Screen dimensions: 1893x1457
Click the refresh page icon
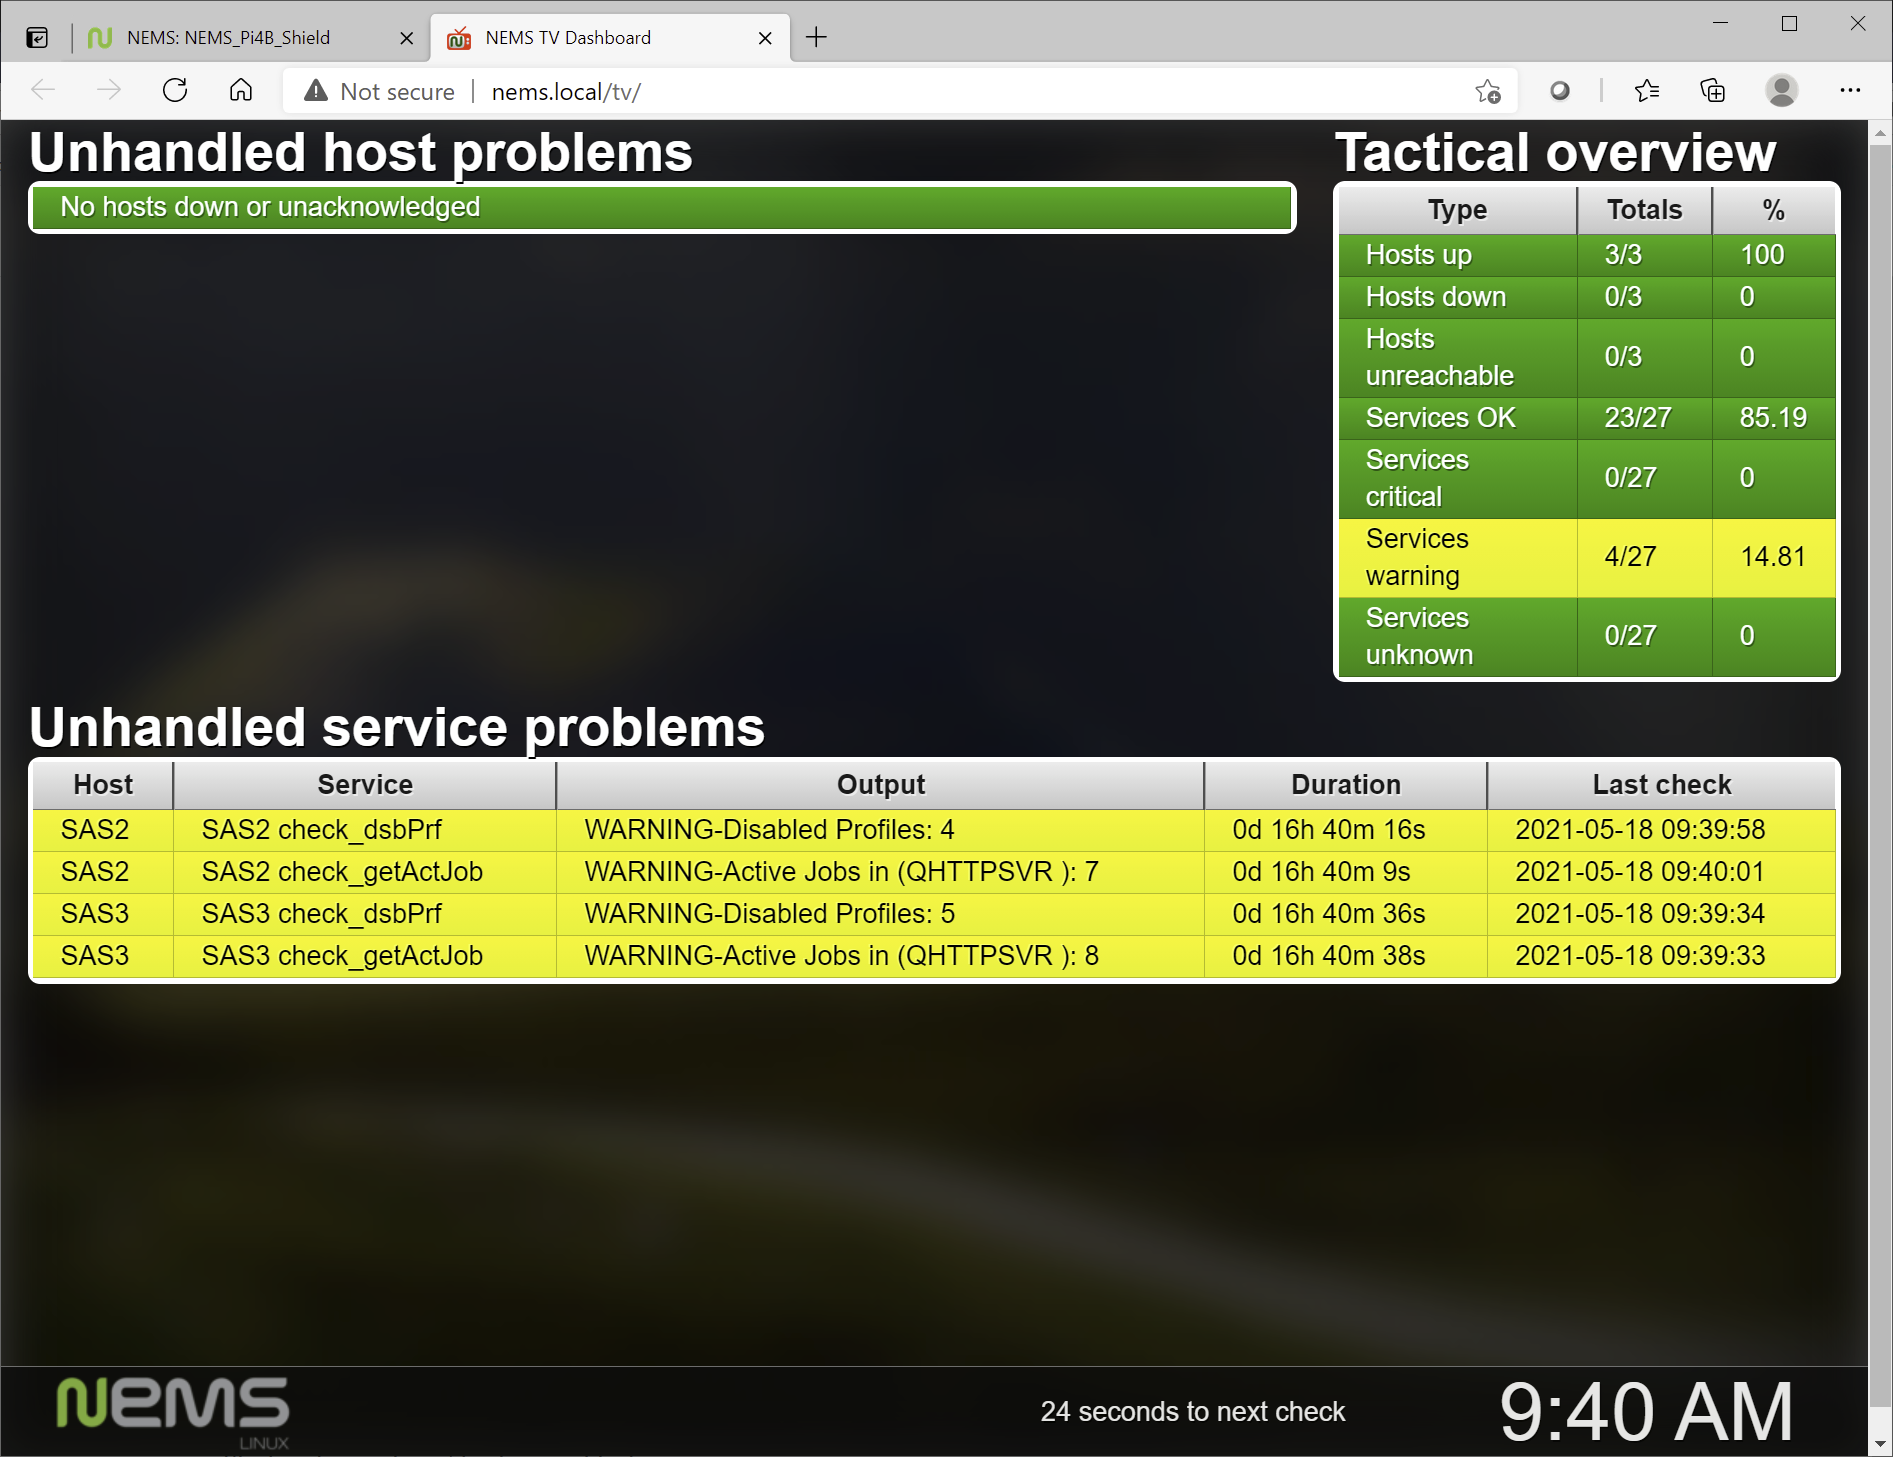pyautogui.click(x=175, y=91)
